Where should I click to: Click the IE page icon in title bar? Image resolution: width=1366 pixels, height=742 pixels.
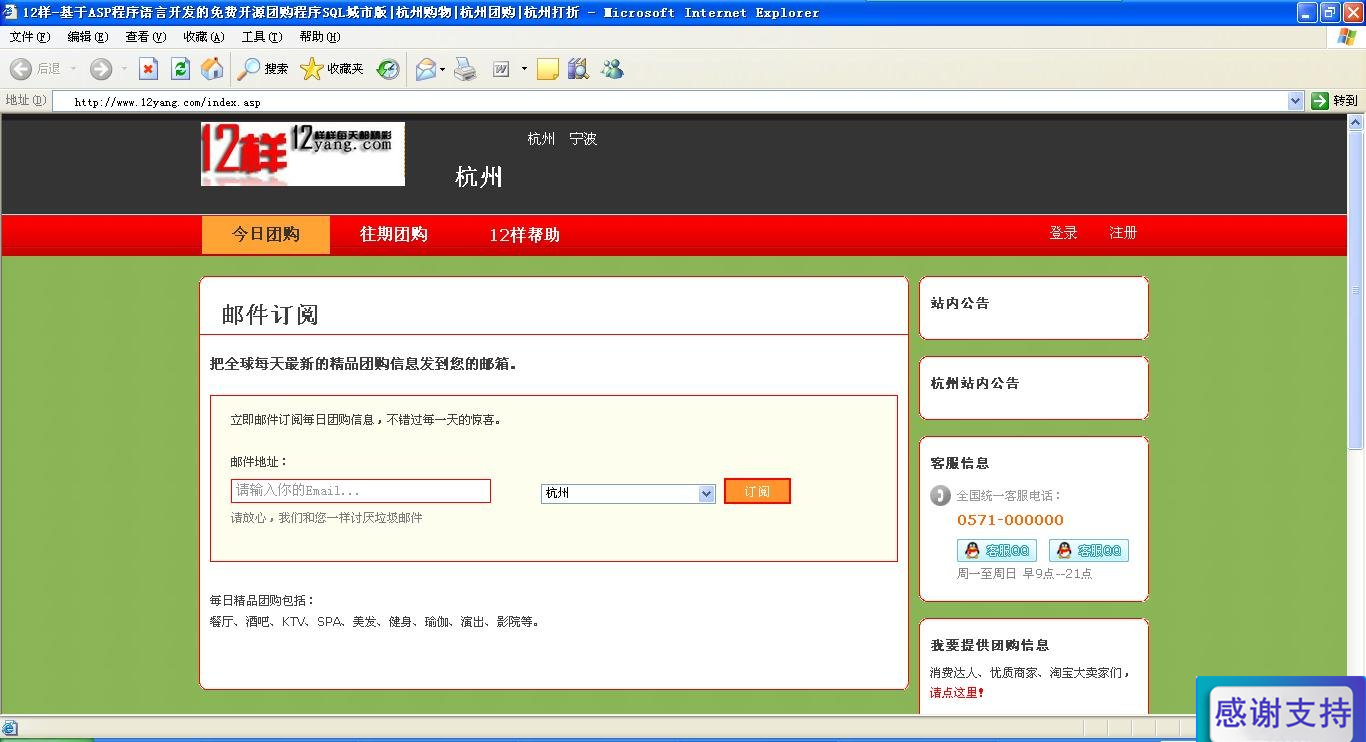point(11,12)
